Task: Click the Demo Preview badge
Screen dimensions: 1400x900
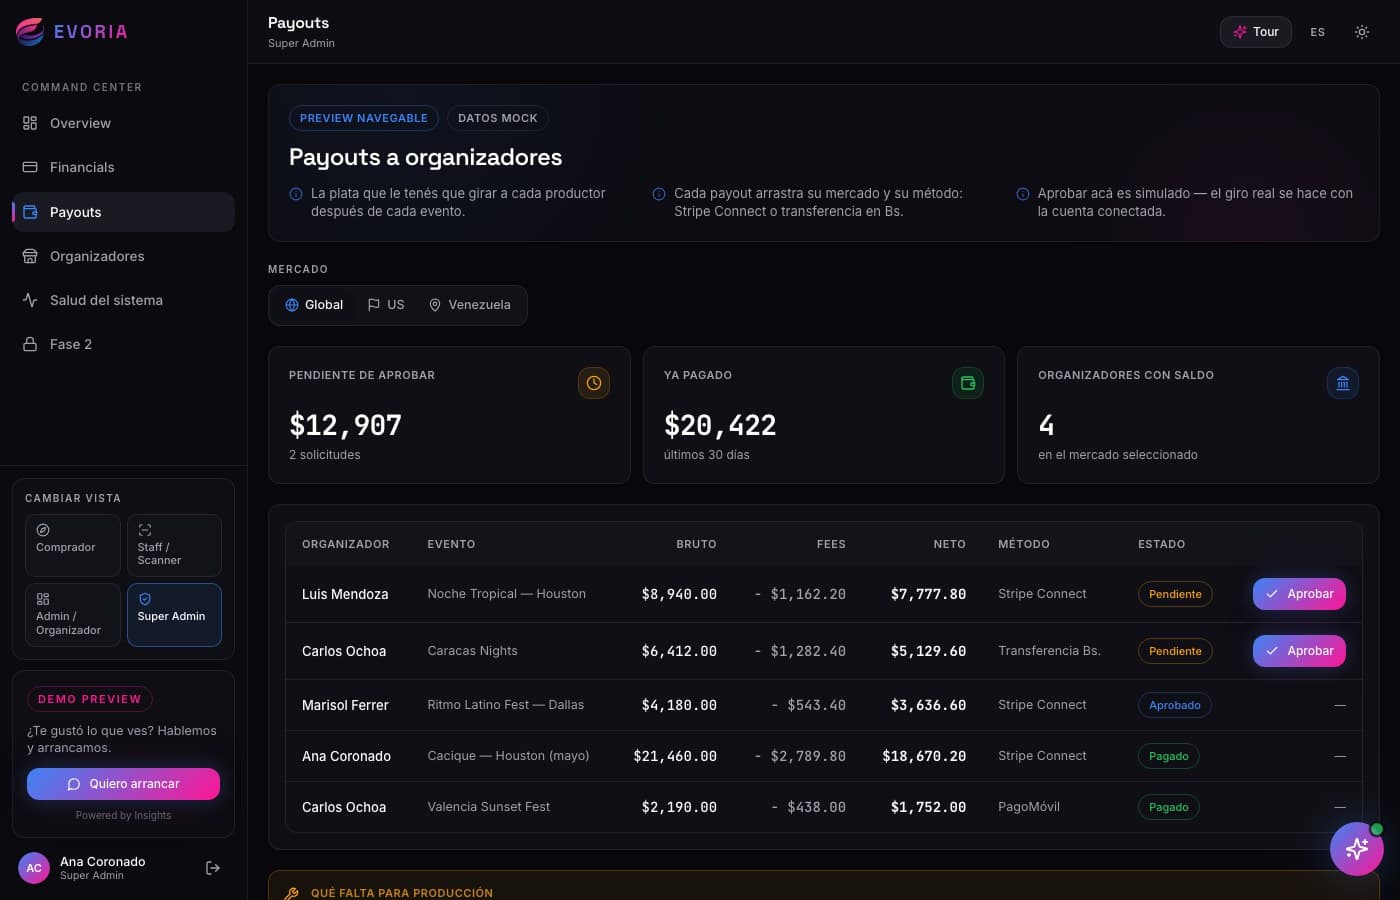Action: 90,699
